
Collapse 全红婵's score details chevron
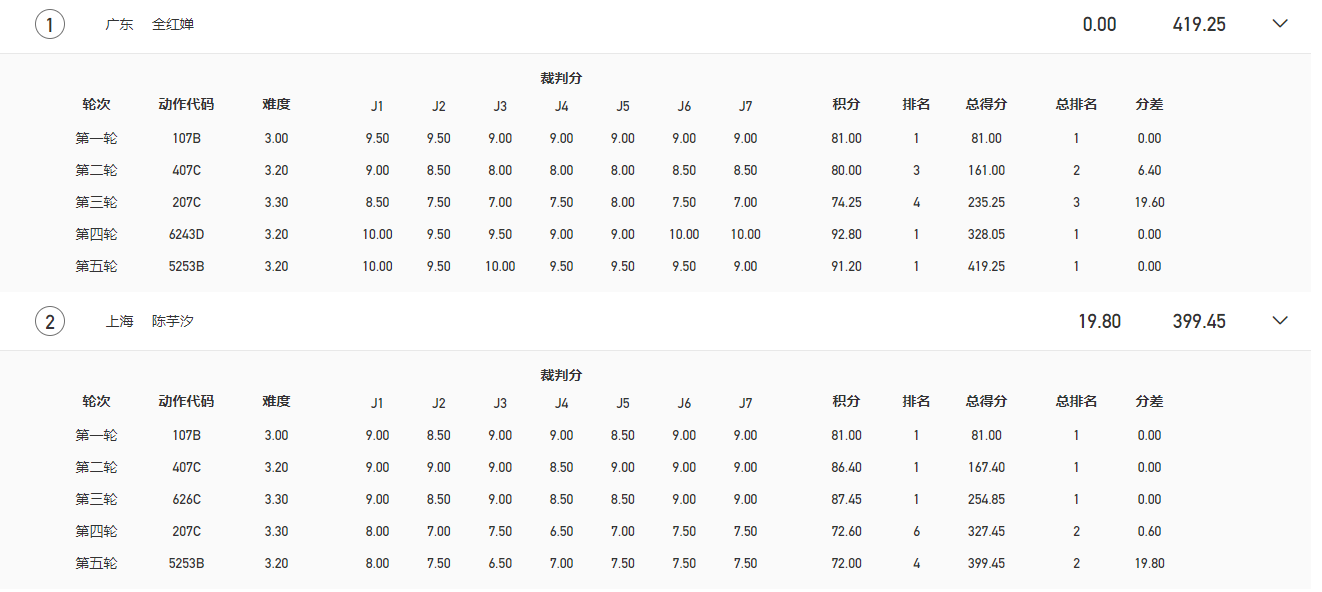tap(1280, 24)
